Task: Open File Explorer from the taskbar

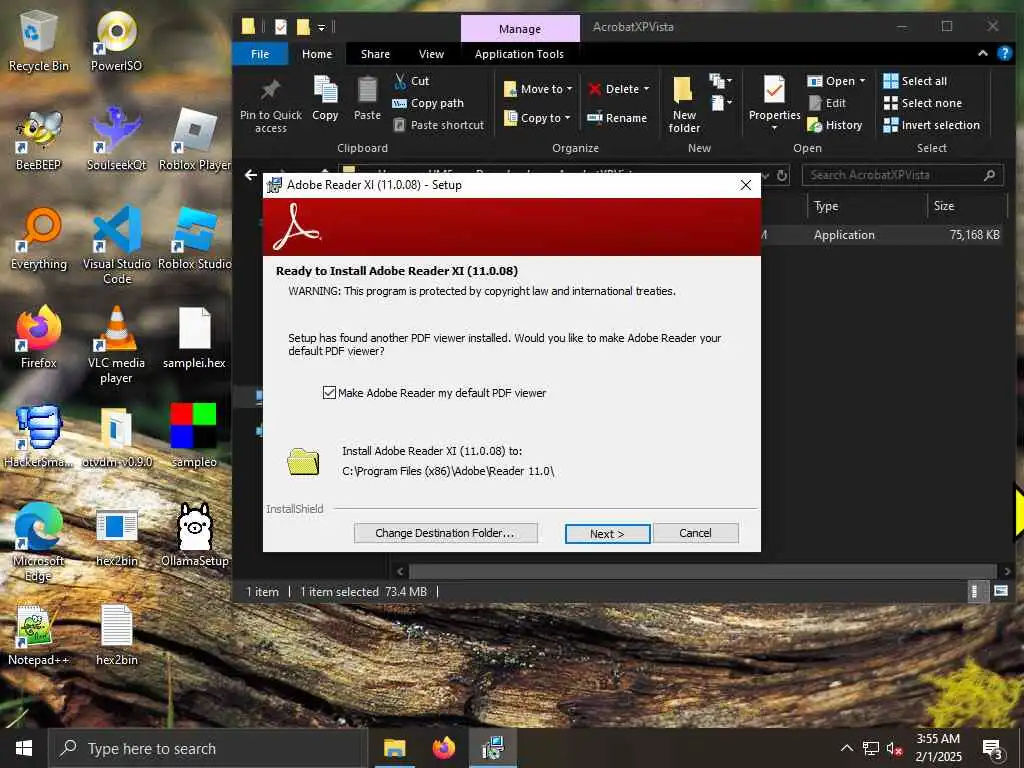Action: 394,748
